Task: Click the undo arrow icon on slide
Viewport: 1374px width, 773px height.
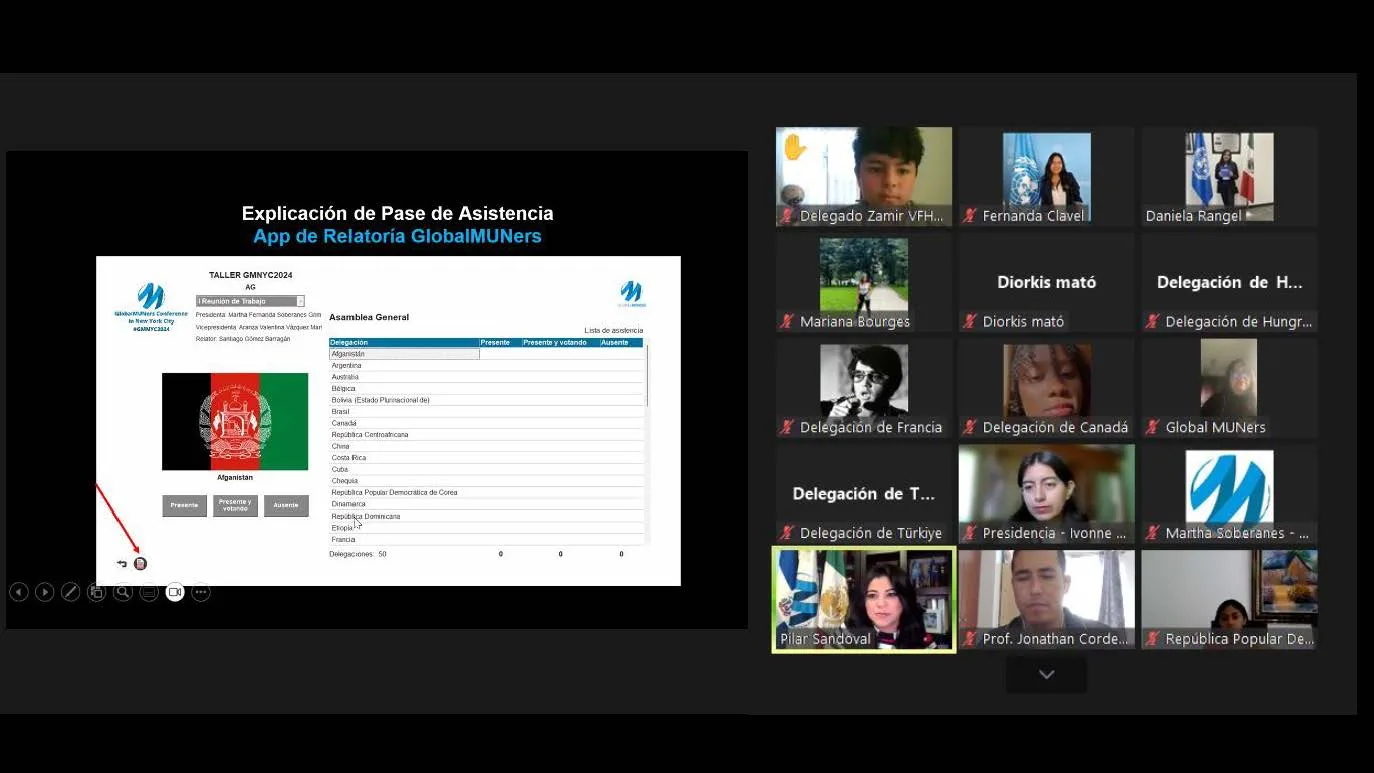Action: [x=122, y=564]
